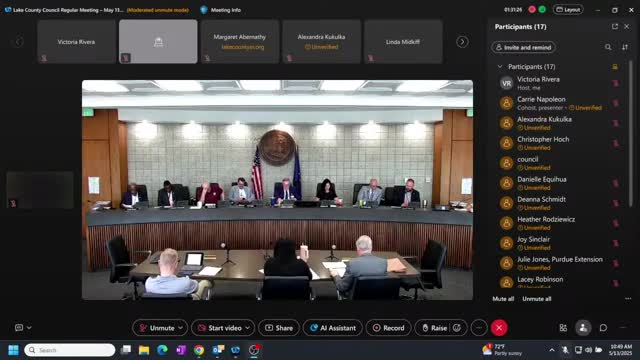Show hidden system tray icons

click(x=552, y=350)
